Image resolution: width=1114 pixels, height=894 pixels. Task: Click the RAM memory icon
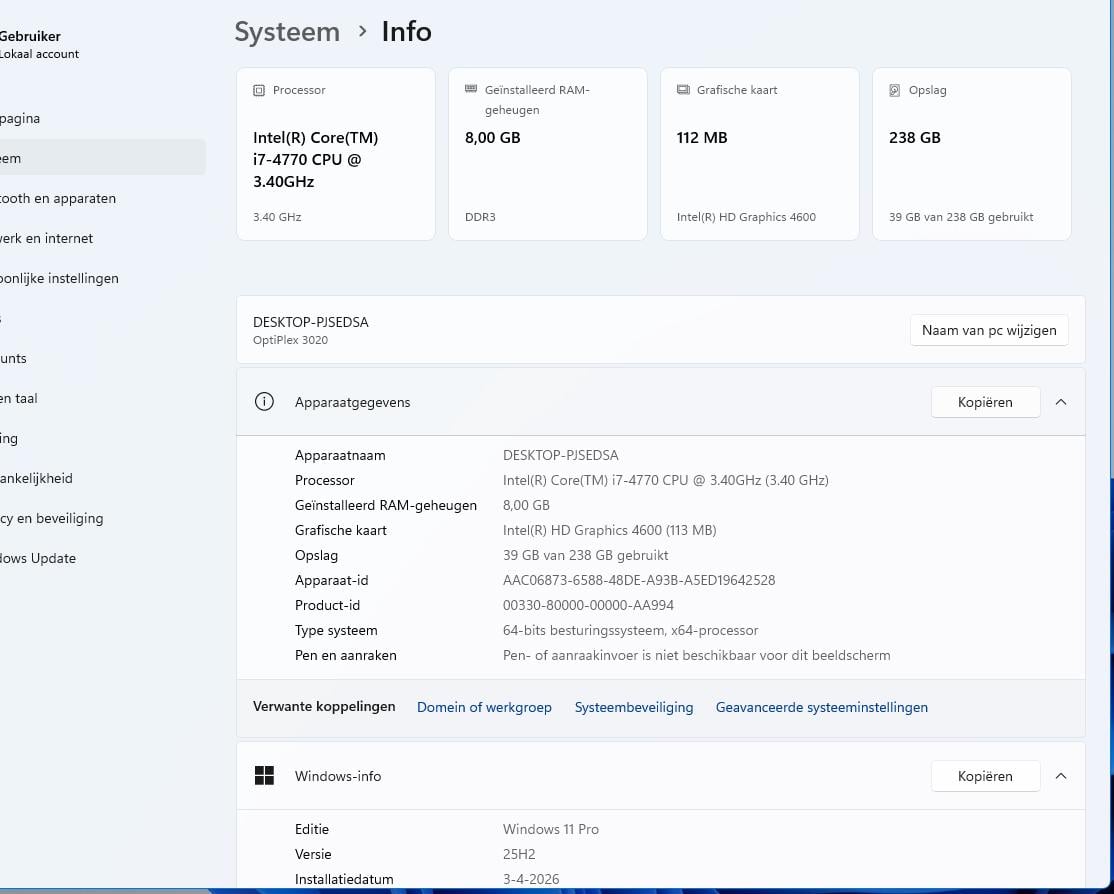471,89
